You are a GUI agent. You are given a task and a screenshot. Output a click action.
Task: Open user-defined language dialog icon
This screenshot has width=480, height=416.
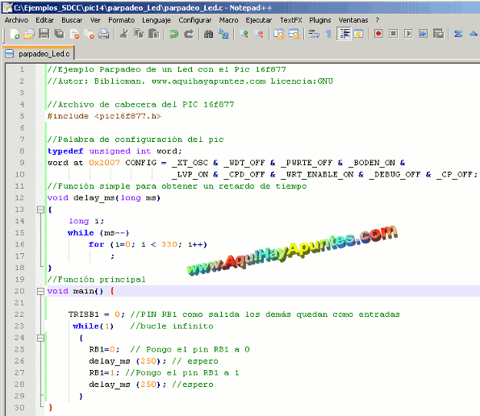point(358,34)
